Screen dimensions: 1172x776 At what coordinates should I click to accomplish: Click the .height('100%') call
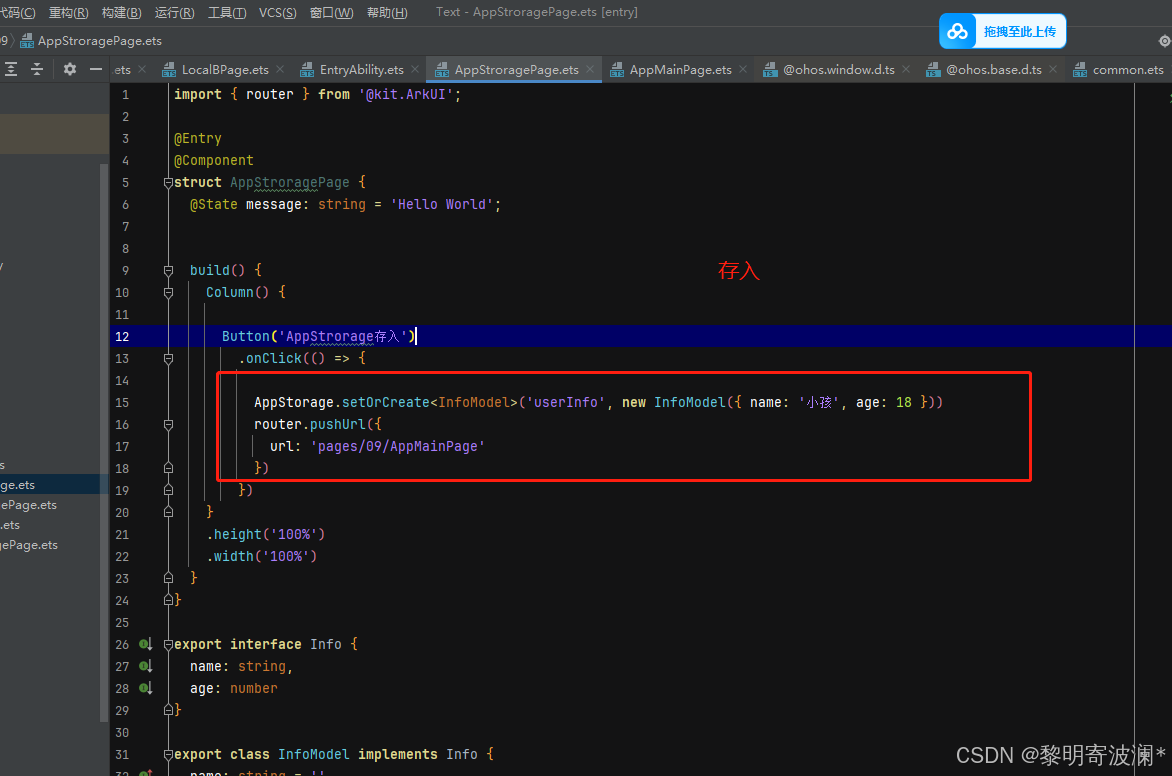coord(265,535)
